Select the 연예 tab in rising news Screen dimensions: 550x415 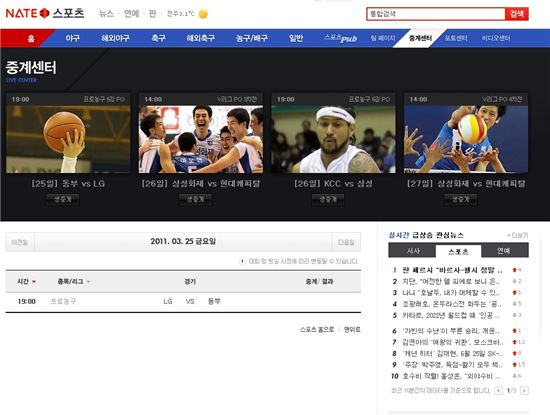tap(504, 251)
